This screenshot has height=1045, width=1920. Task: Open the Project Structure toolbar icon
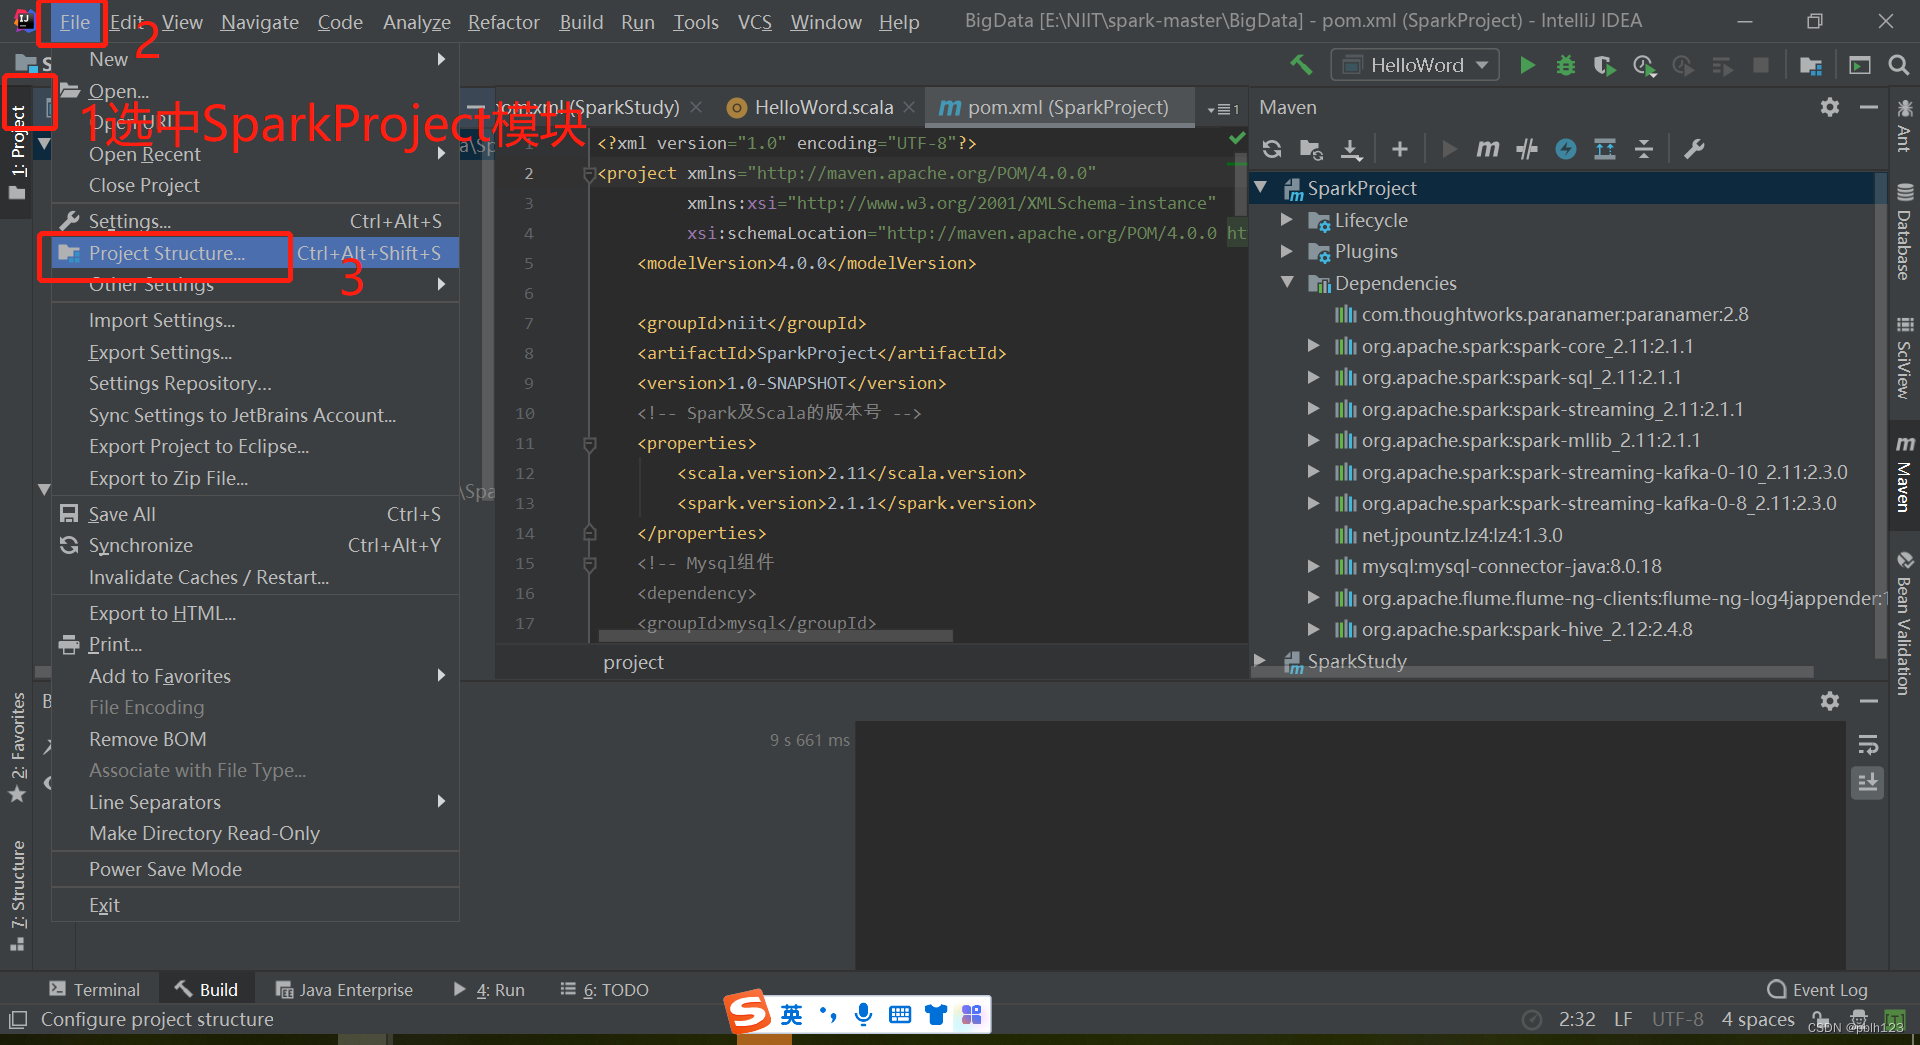tap(1810, 65)
